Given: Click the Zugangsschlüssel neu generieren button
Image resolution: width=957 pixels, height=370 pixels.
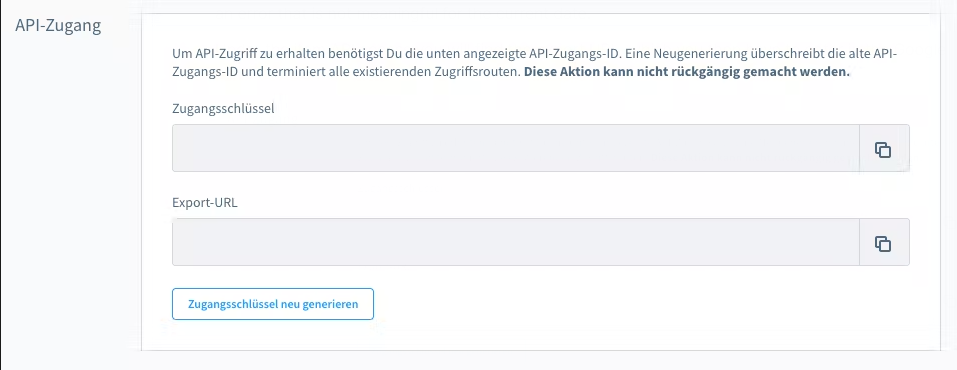Looking at the screenshot, I should pyautogui.click(x=273, y=304).
